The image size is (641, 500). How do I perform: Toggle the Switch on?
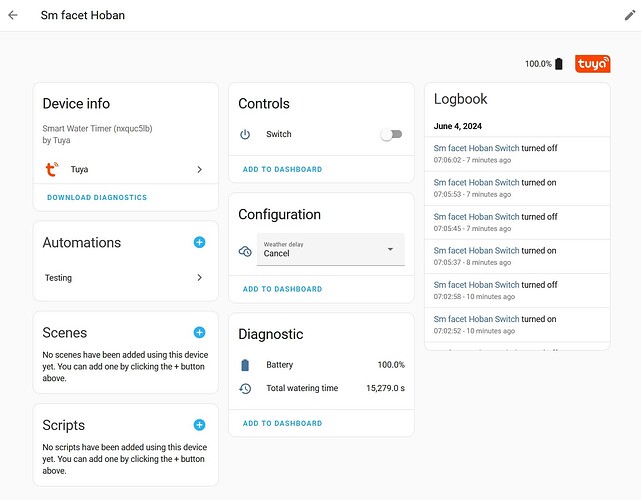391,134
